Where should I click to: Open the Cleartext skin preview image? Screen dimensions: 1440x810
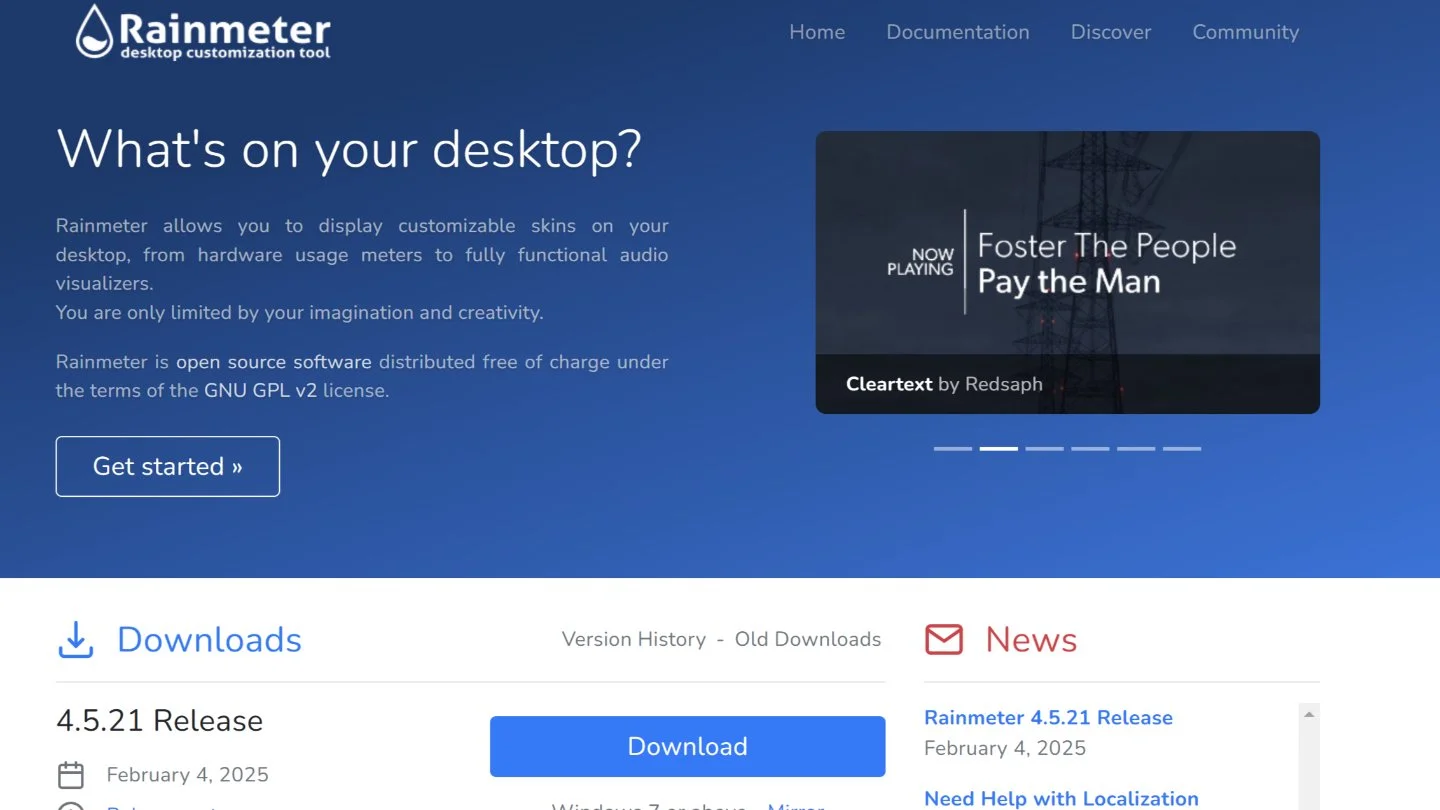coord(1068,272)
